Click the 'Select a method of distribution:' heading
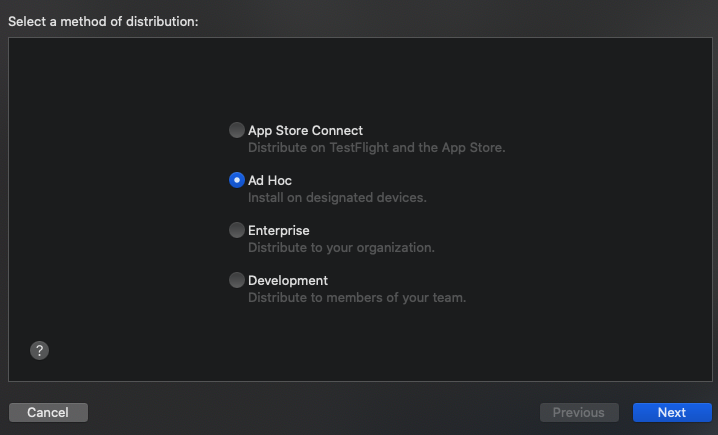This screenshot has width=718, height=435. (x=103, y=22)
